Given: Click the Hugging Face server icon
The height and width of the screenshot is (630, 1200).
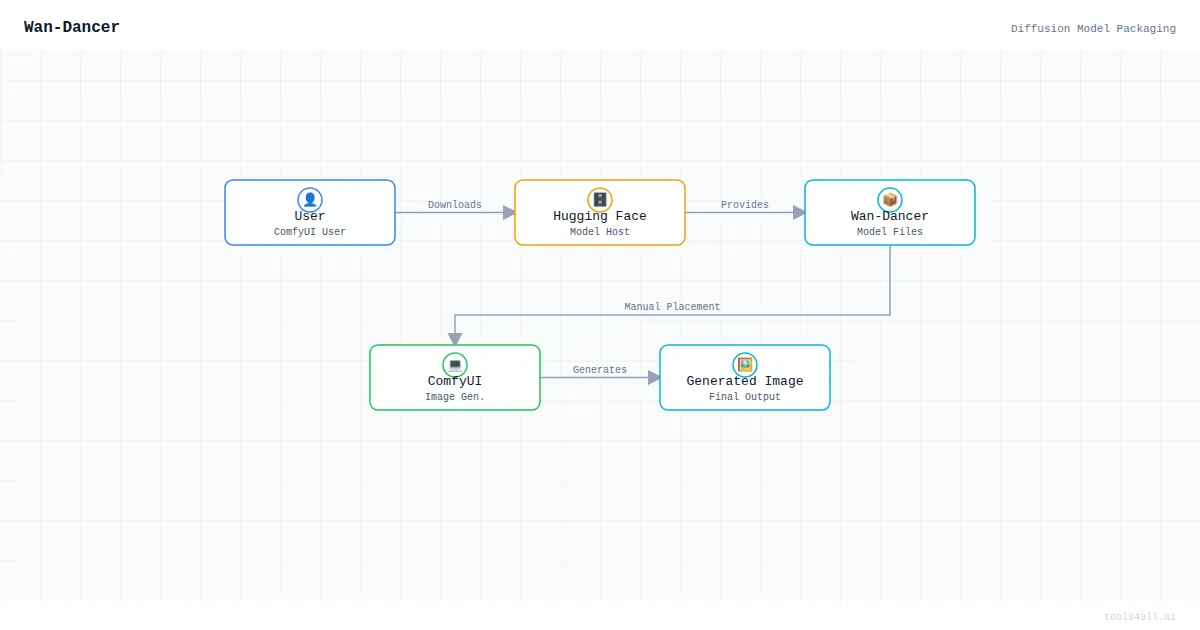Looking at the screenshot, I should (x=600, y=200).
